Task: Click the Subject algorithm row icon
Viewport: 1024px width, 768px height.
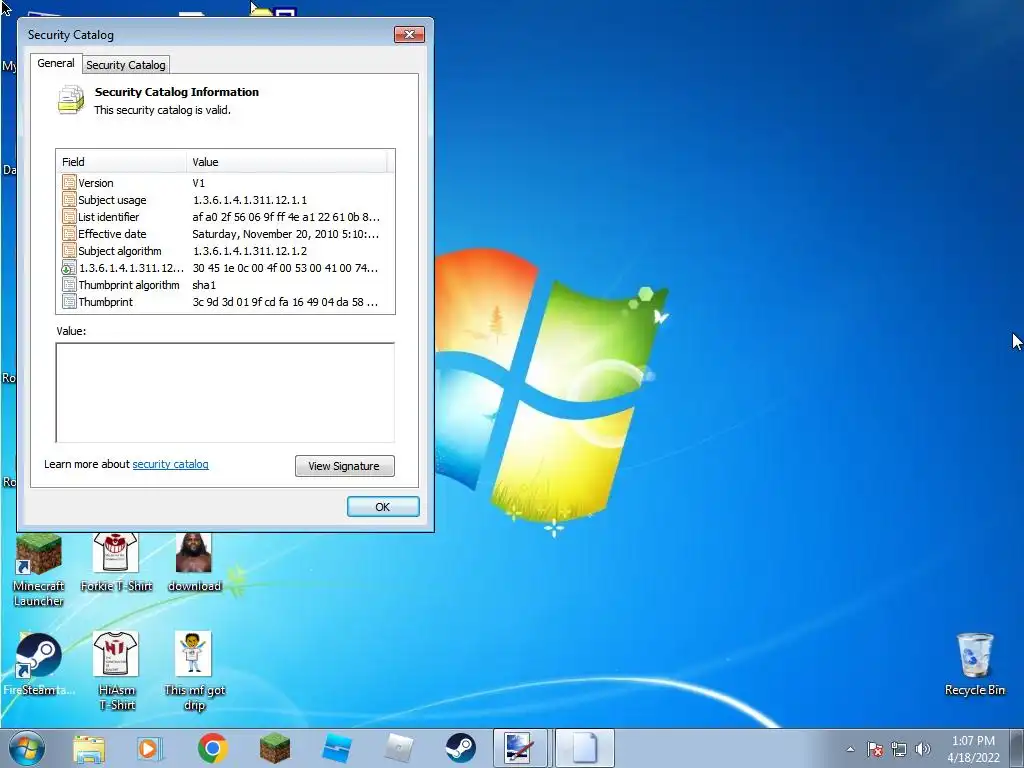Action: pyautogui.click(x=69, y=251)
